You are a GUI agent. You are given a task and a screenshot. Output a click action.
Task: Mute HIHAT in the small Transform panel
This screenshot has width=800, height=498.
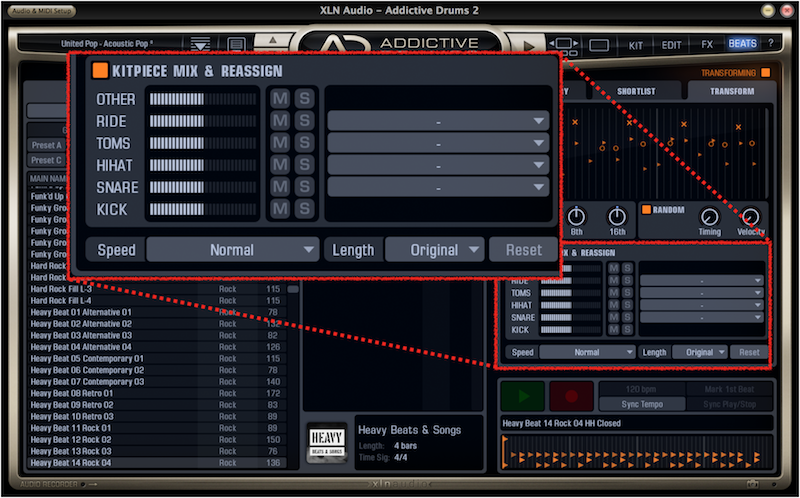pyautogui.click(x=614, y=305)
